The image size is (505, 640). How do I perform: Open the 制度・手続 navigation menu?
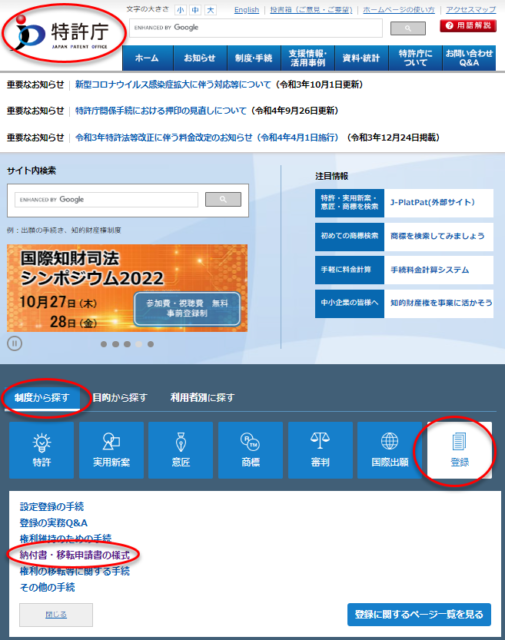[x=254, y=58]
